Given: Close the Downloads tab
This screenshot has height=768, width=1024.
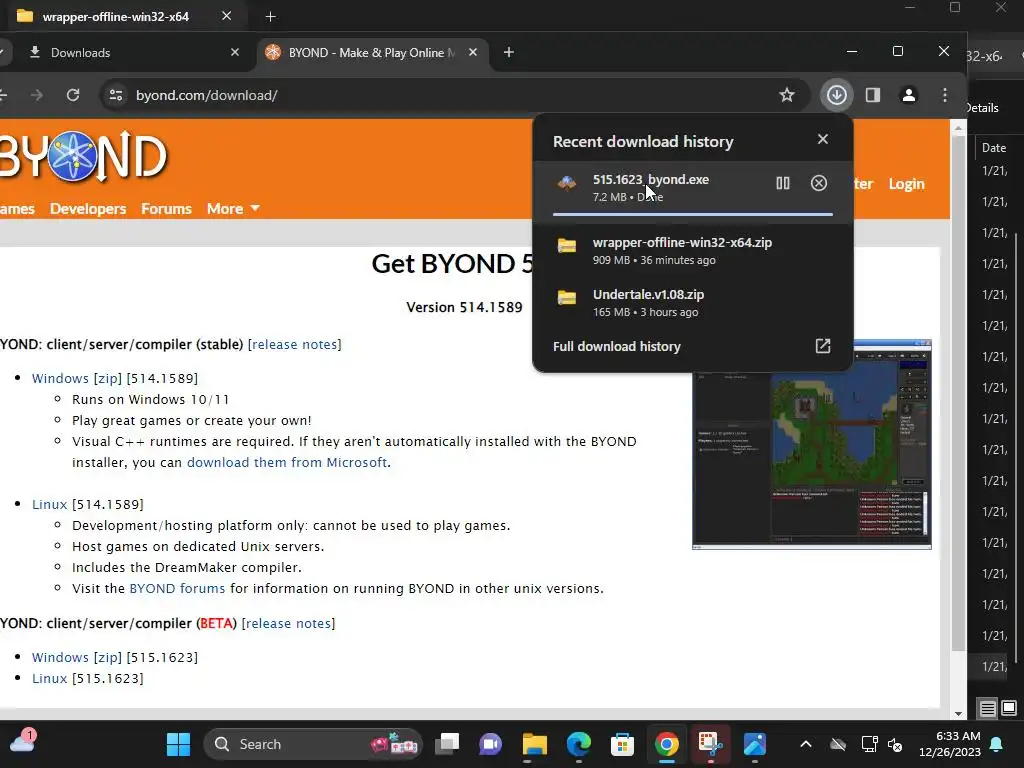Looking at the screenshot, I should pyautogui.click(x=235, y=52).
